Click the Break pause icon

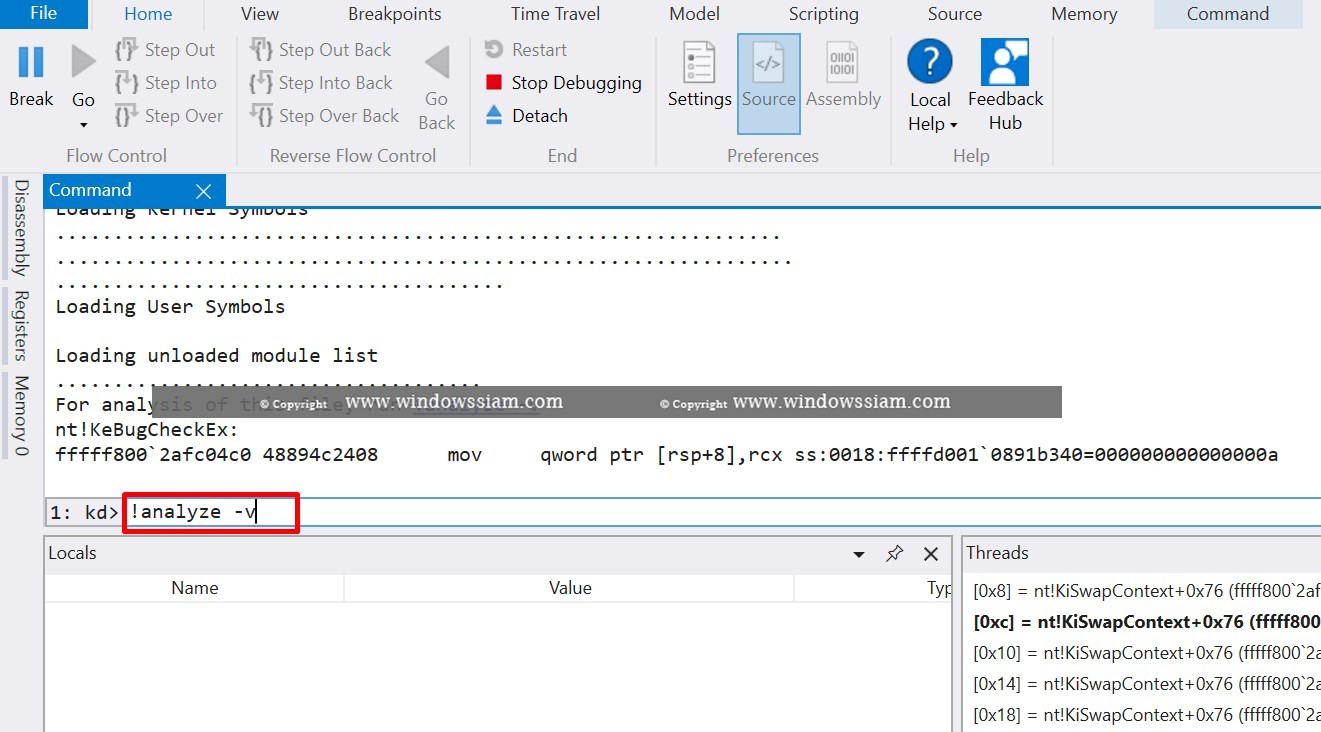[31, 62]
